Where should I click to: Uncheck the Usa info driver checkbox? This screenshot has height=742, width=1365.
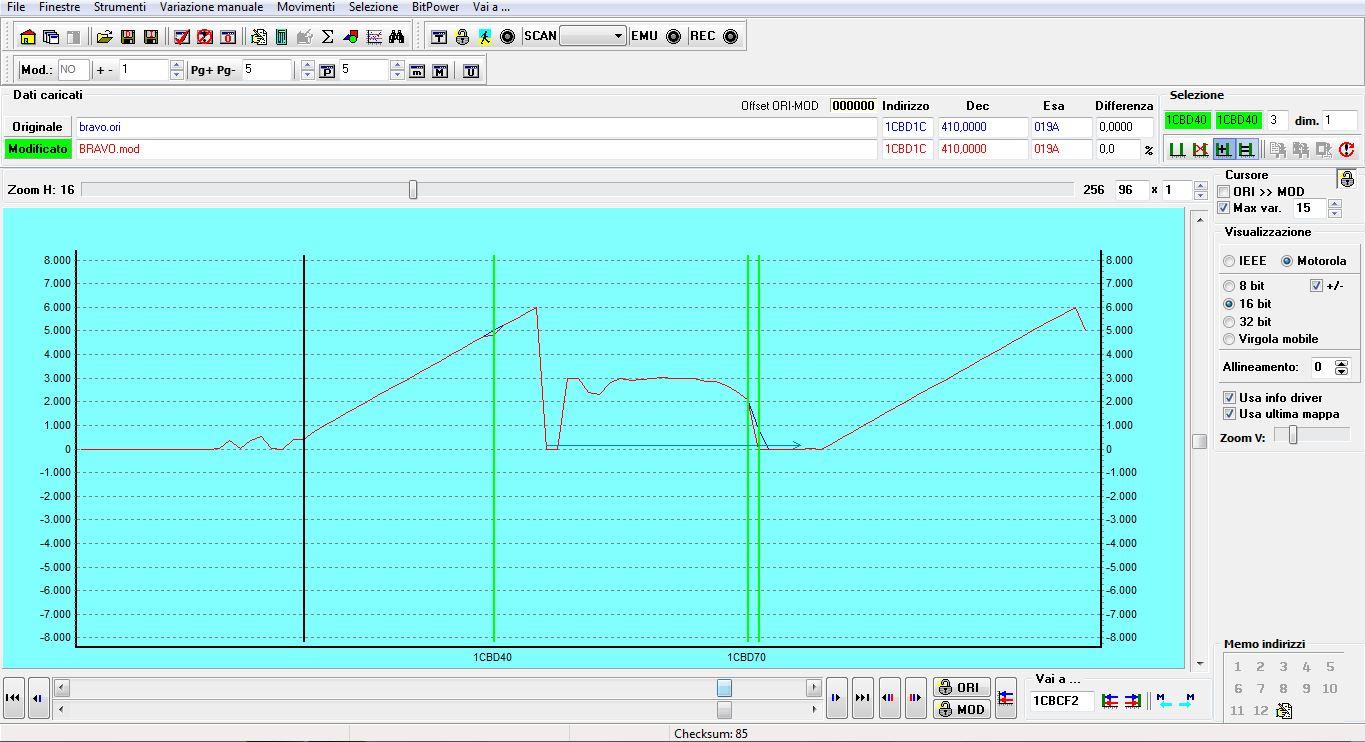(x=1229, y=398)
